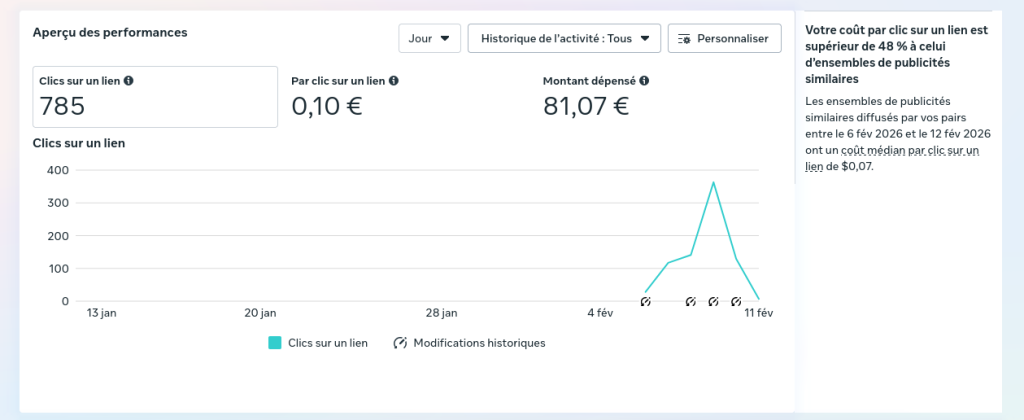This screenshot has width=1024, height=420.
Task: Click the Modifications historiques legend label
Action: [479, 343]
